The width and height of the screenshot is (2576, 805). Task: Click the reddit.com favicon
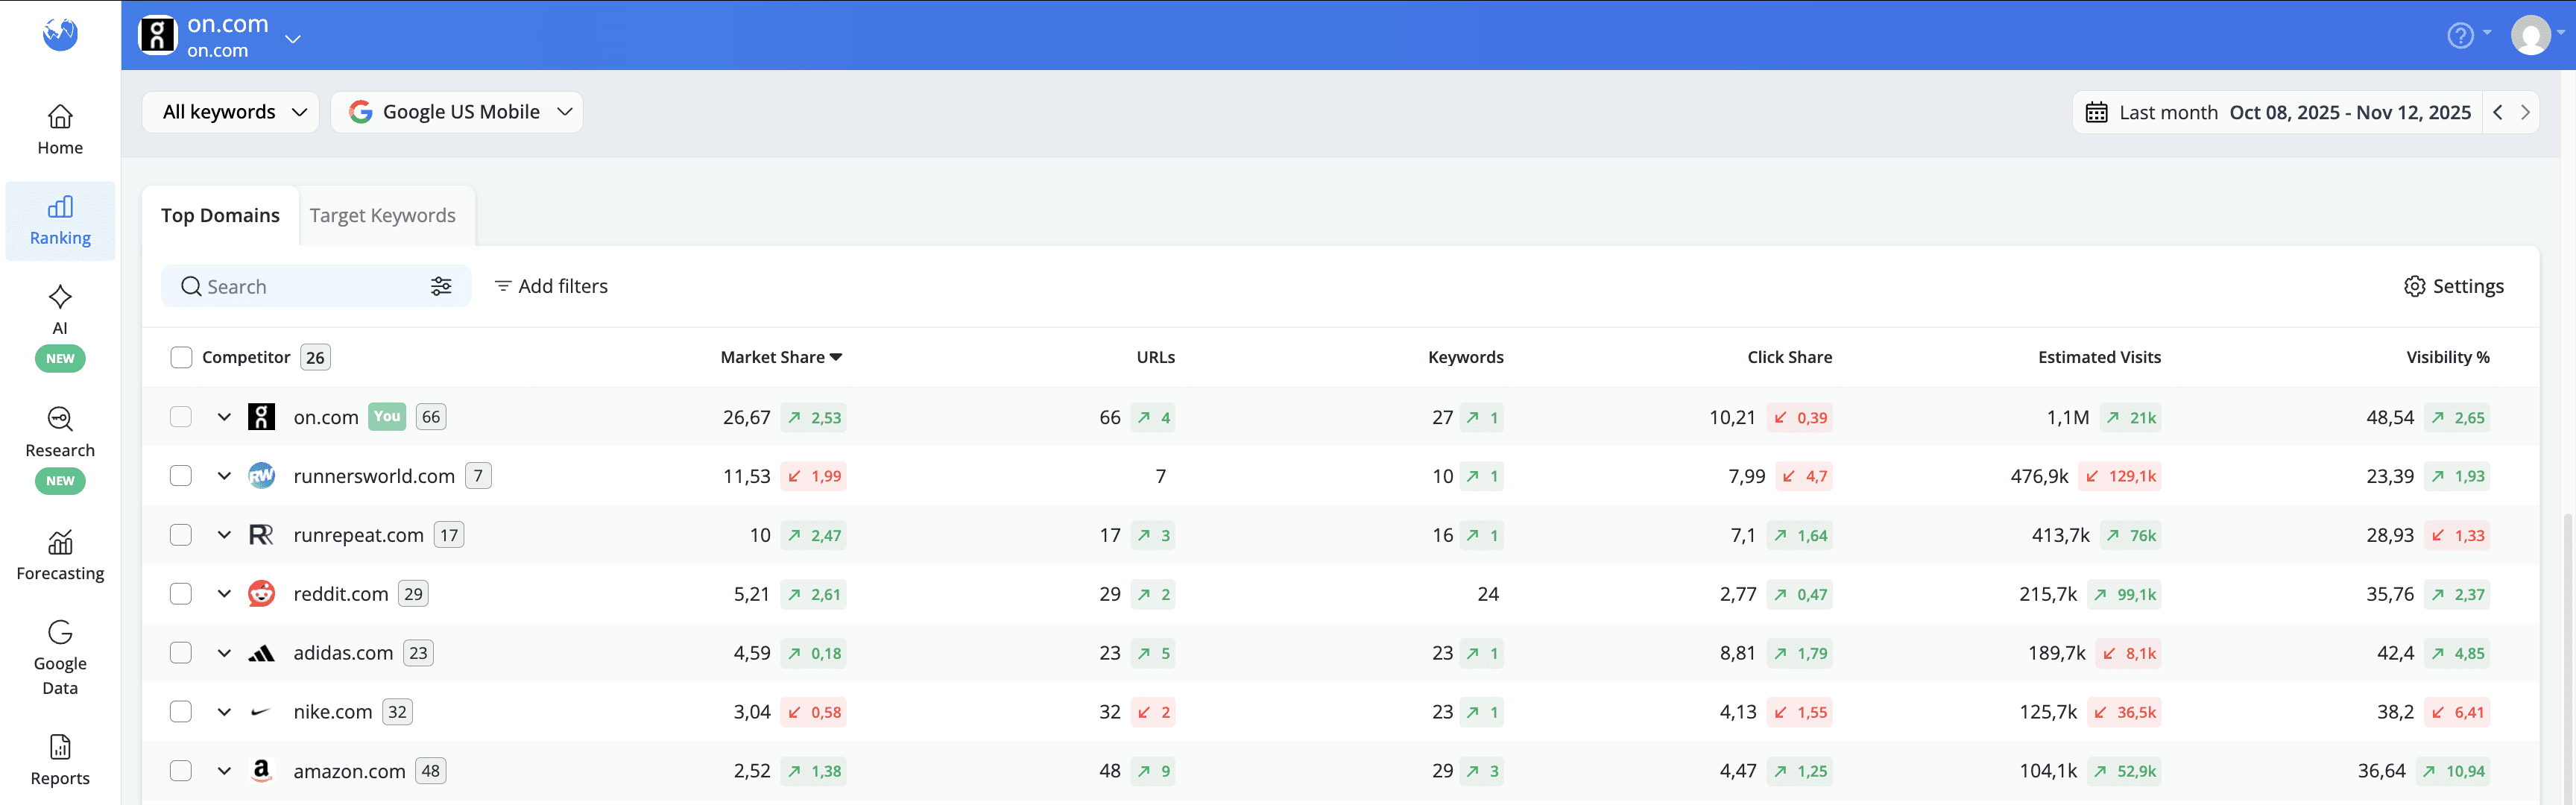point(261,594)
